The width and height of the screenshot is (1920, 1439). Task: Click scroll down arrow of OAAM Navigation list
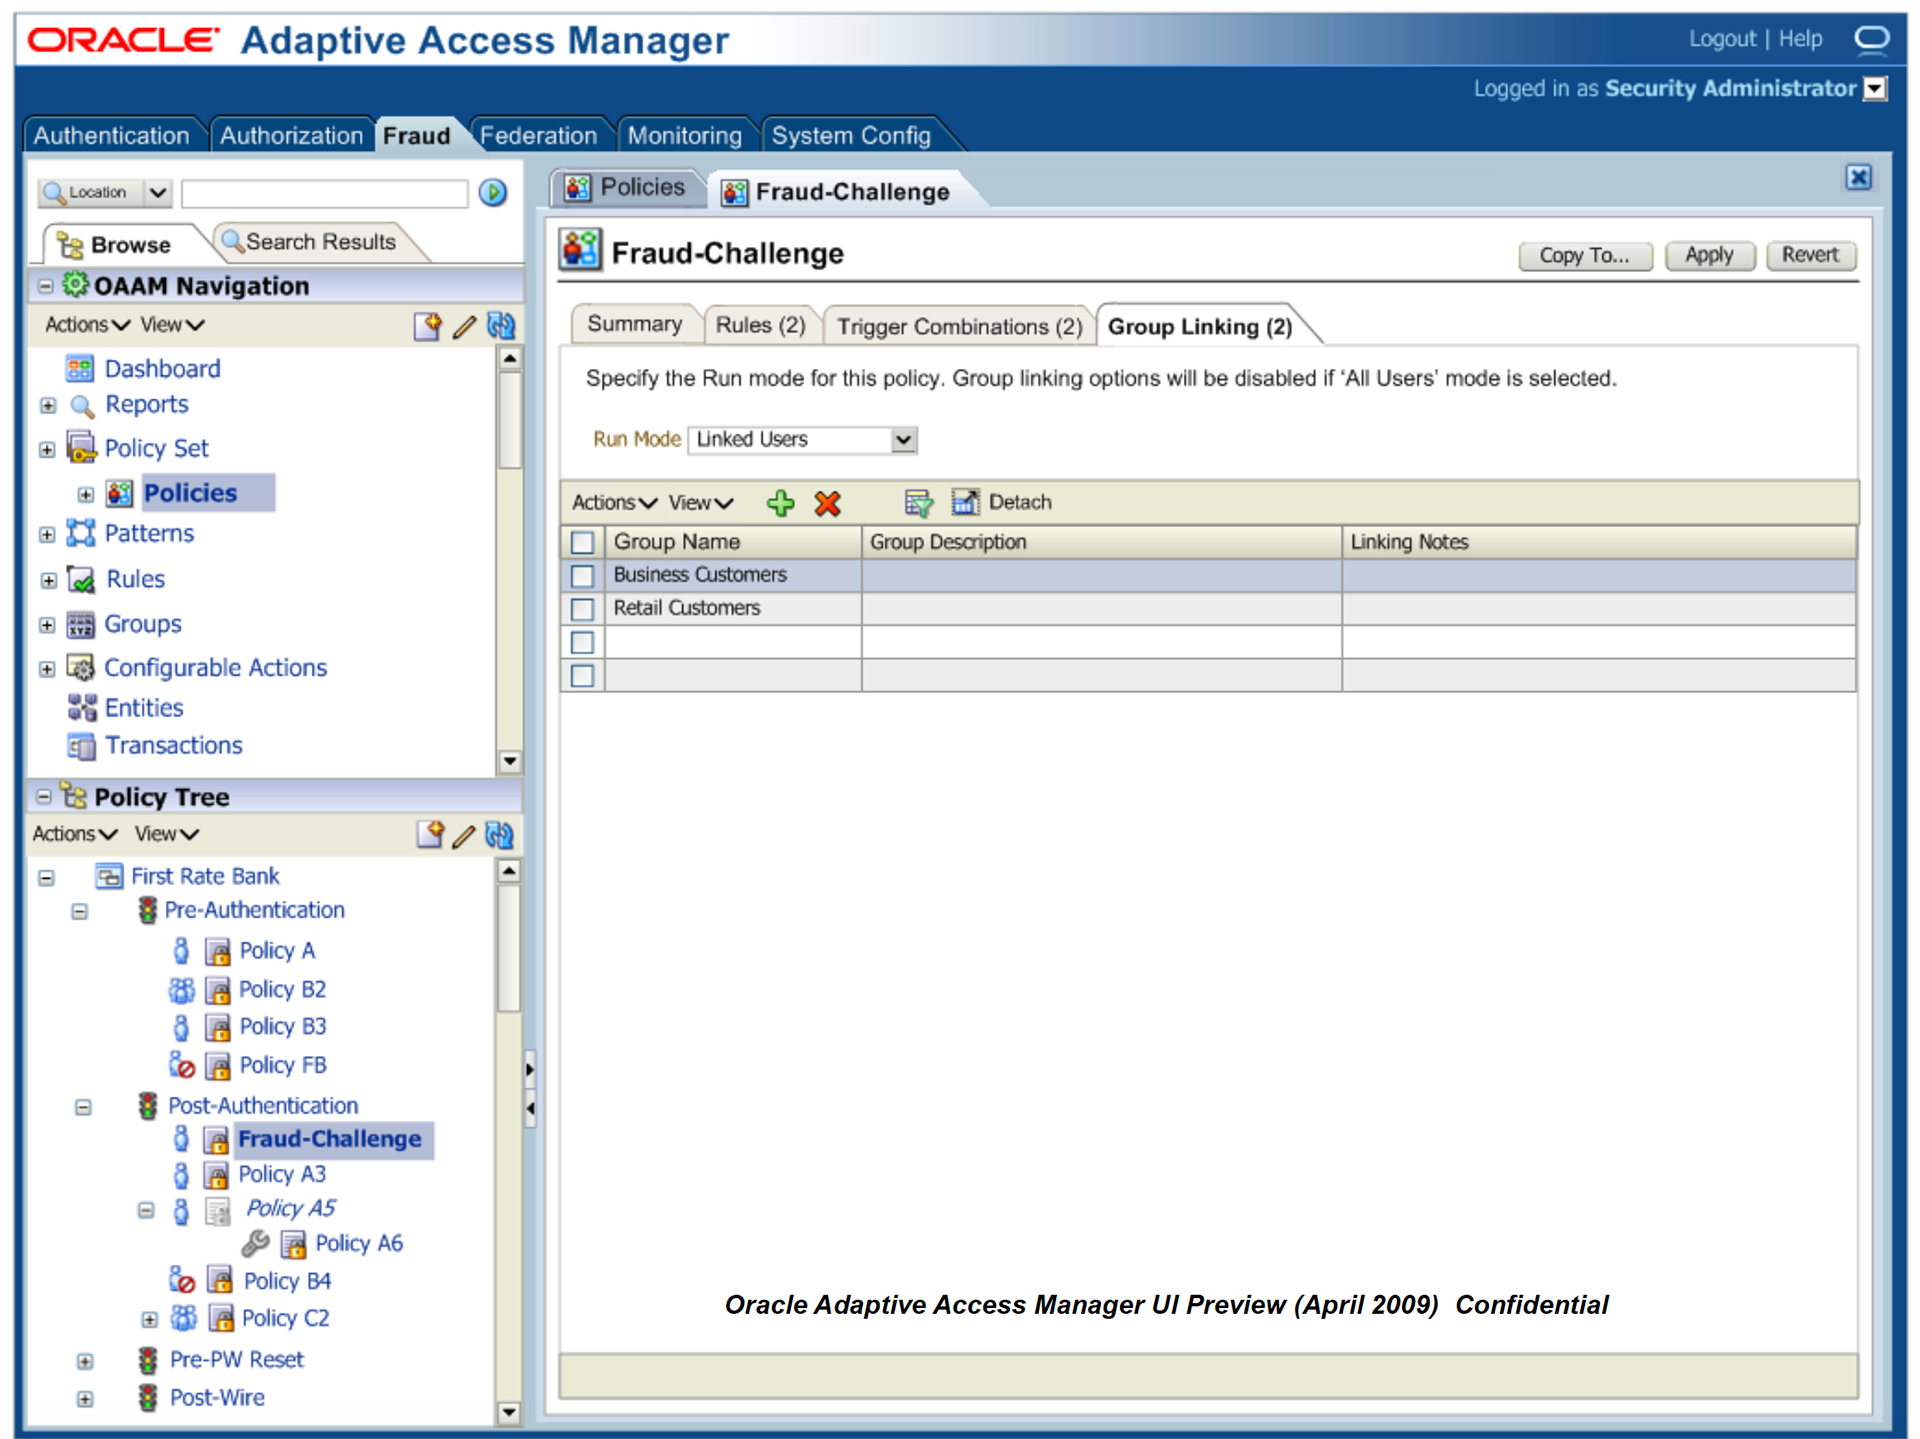coord(509,762)
